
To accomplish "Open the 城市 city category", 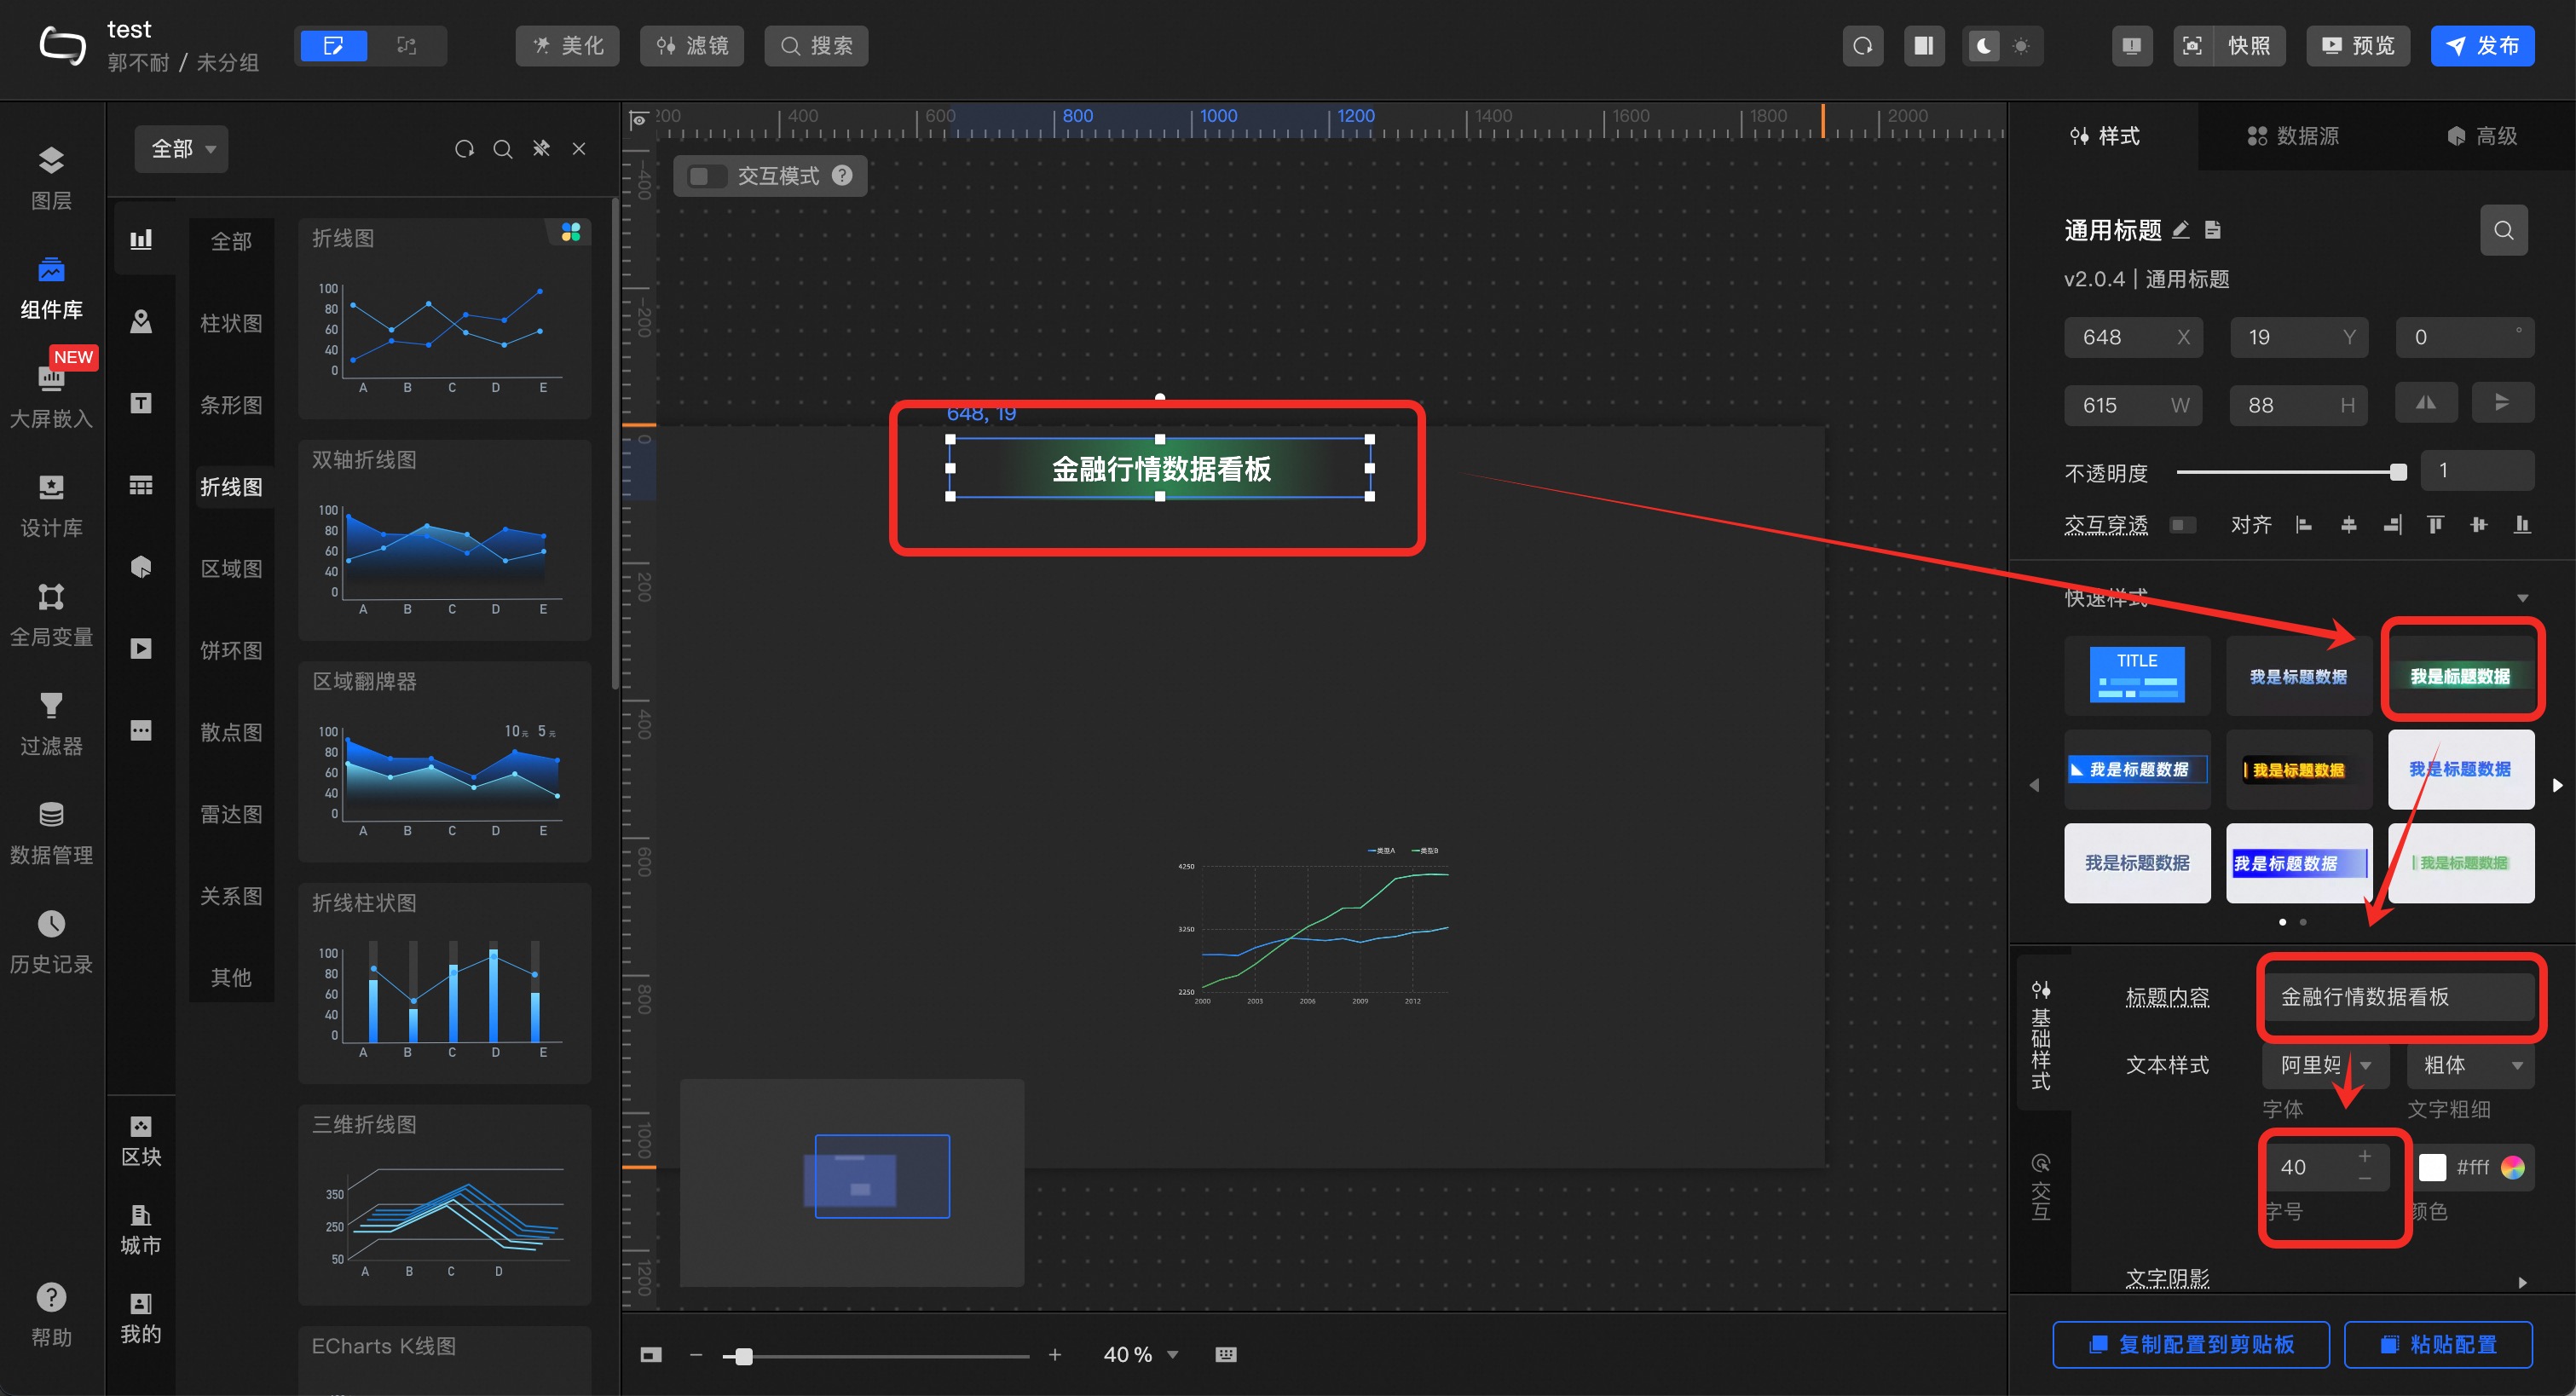I will coord(141,1229).
